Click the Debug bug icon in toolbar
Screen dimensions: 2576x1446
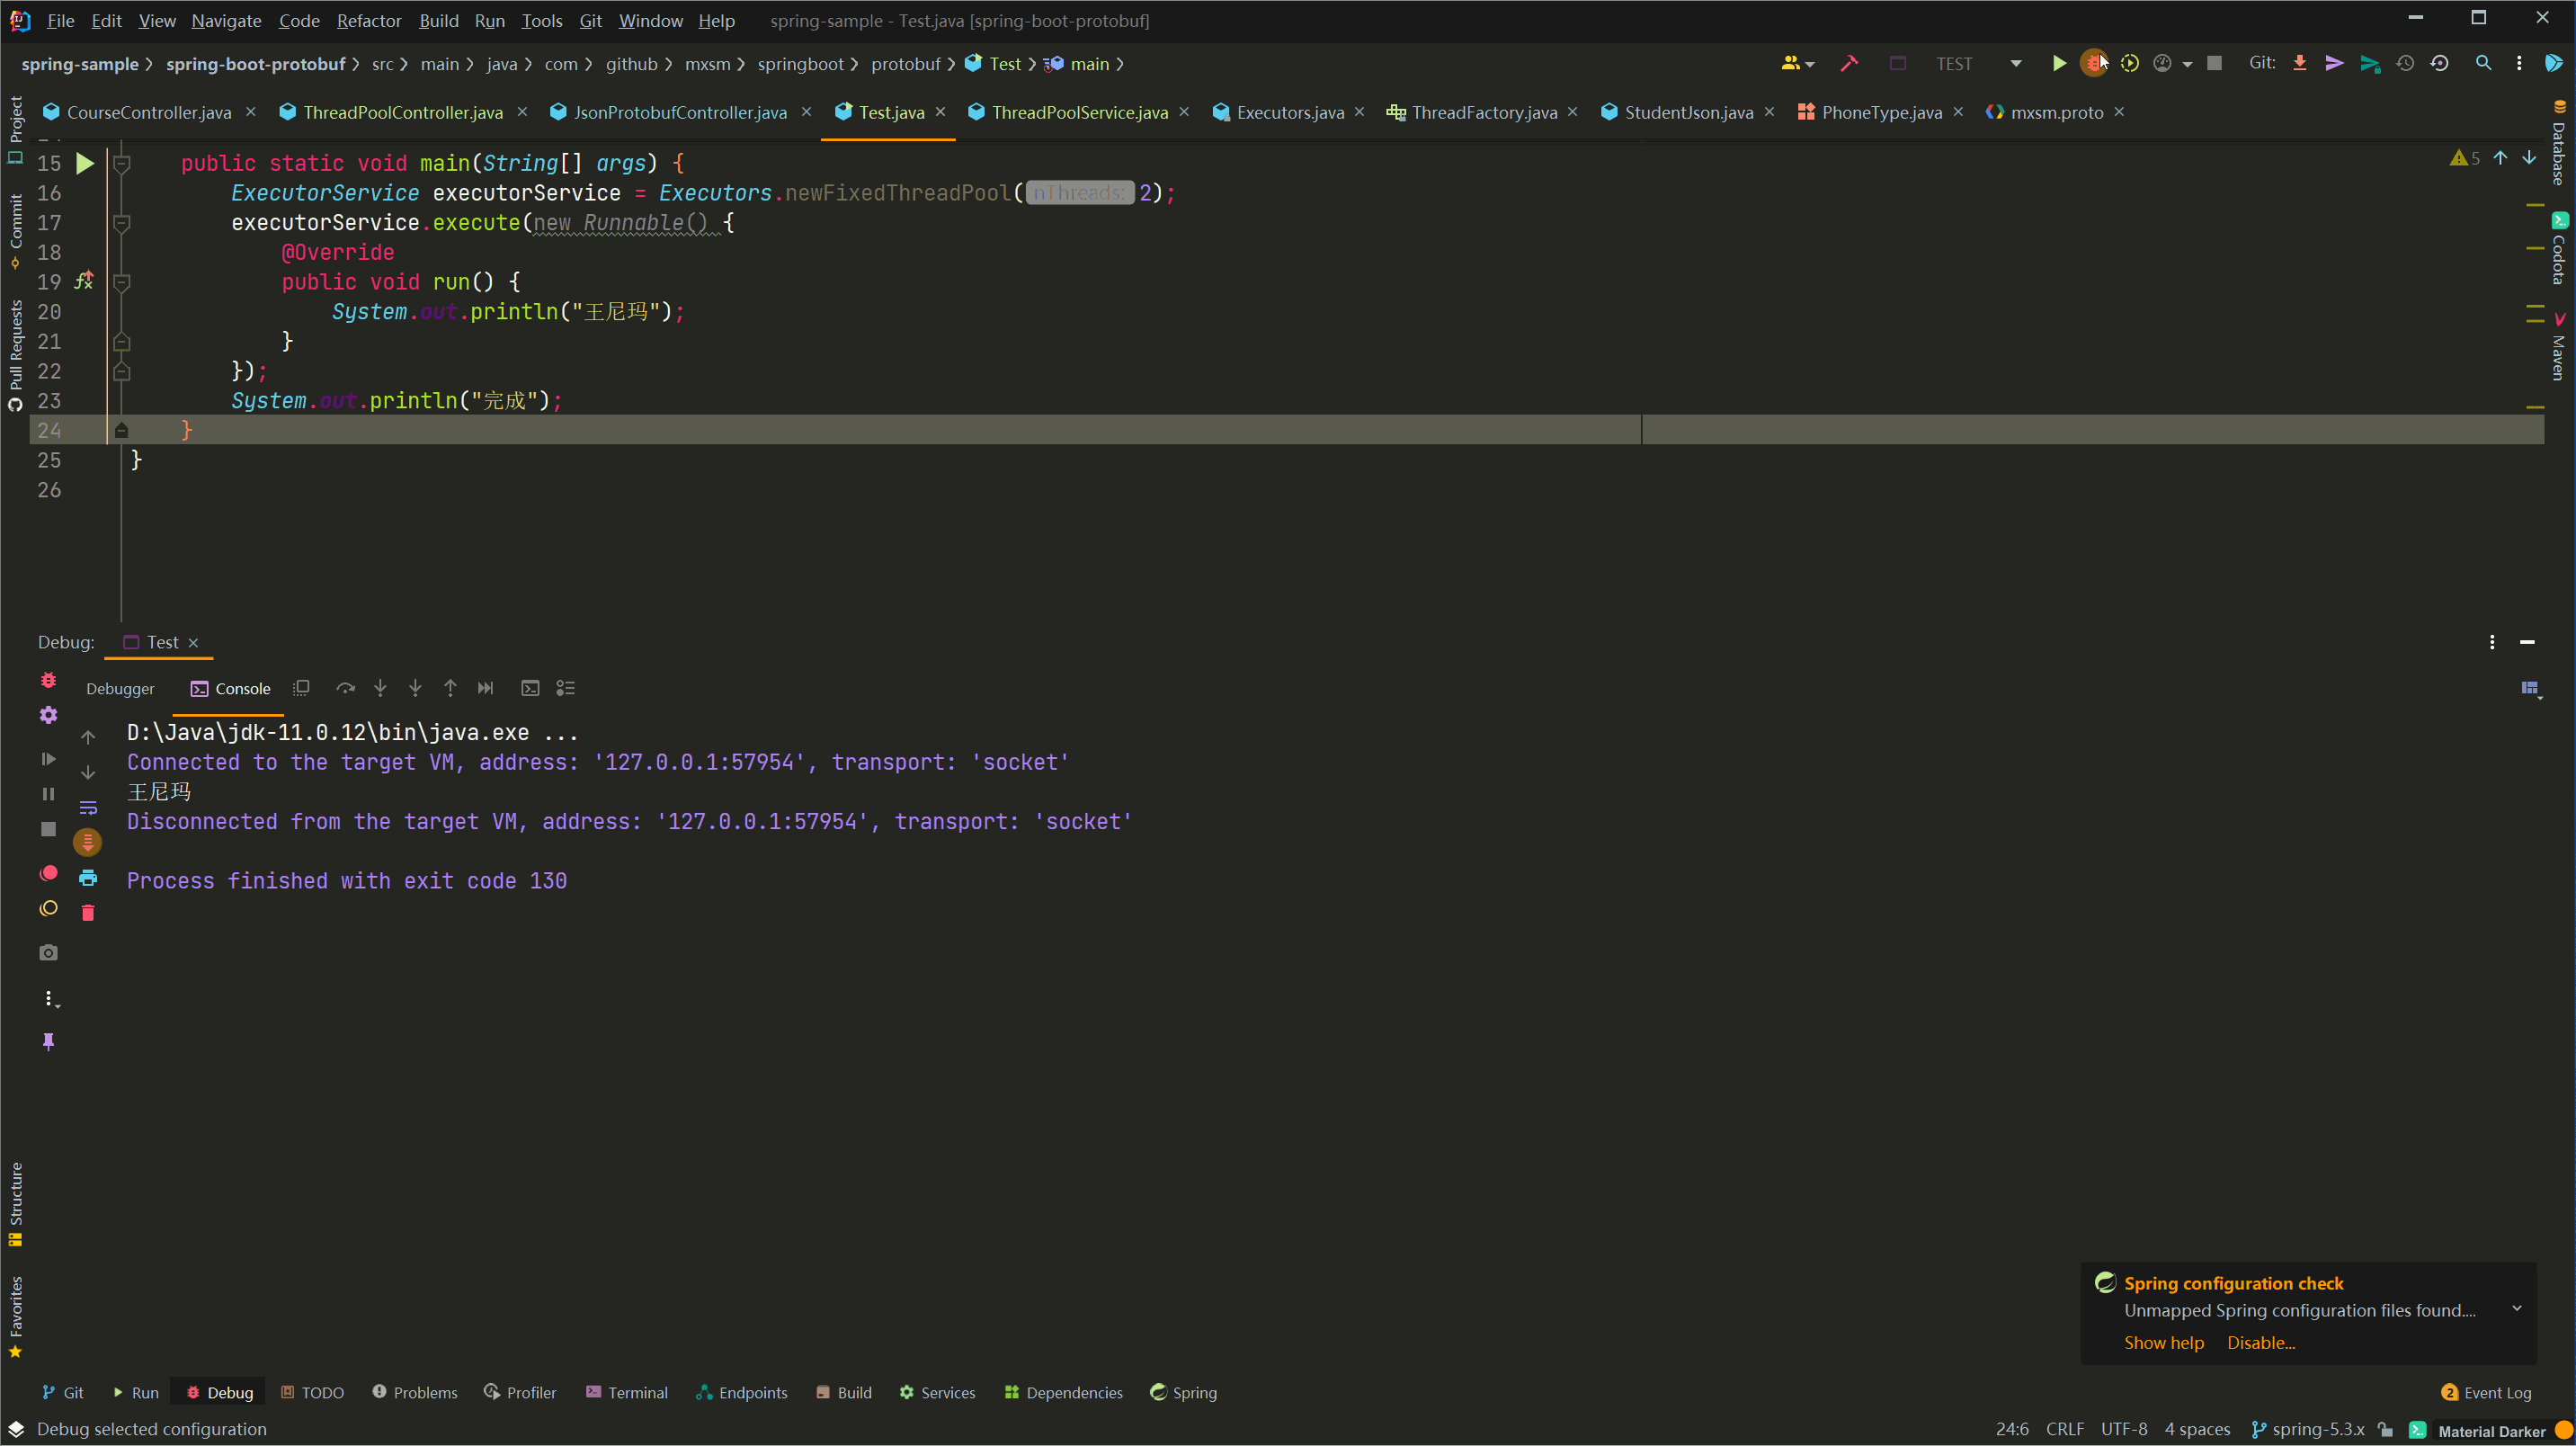point(2093,64)
